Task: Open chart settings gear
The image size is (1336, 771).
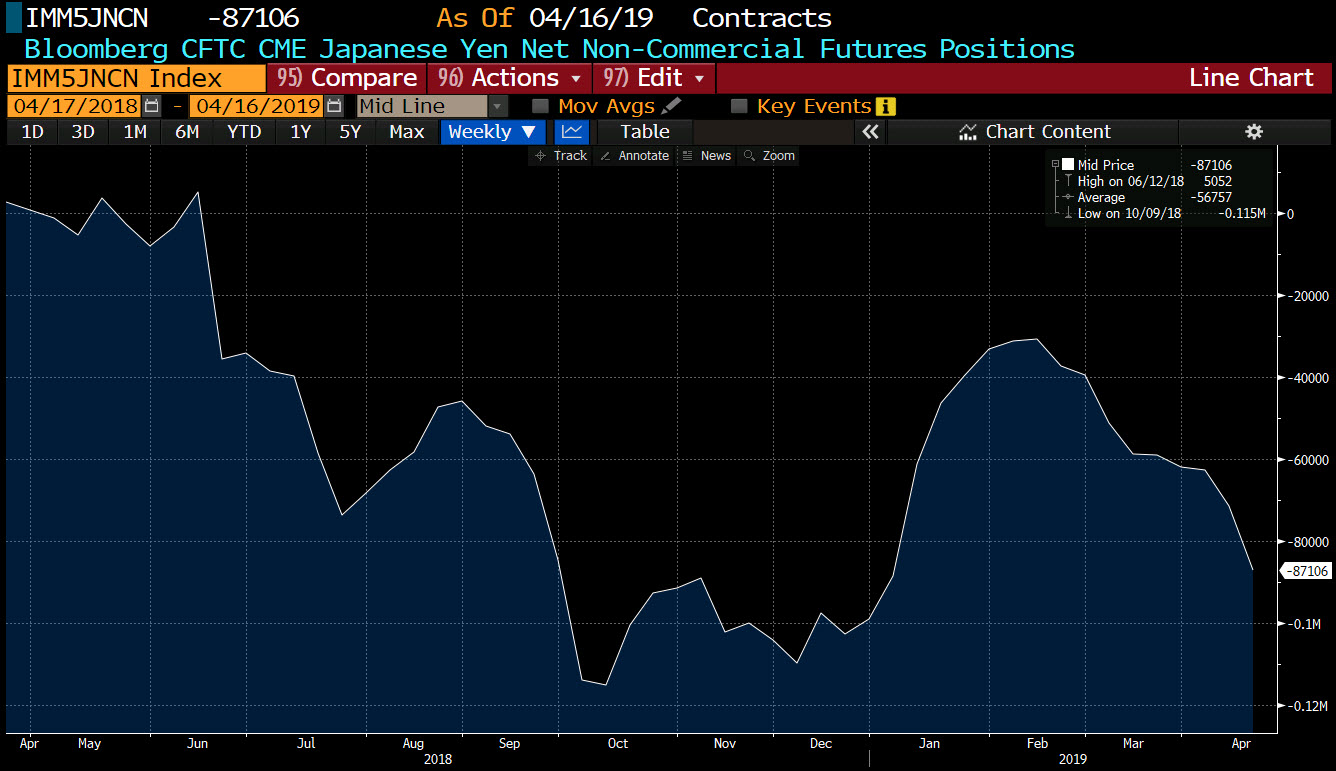Action: (1254, 132)
